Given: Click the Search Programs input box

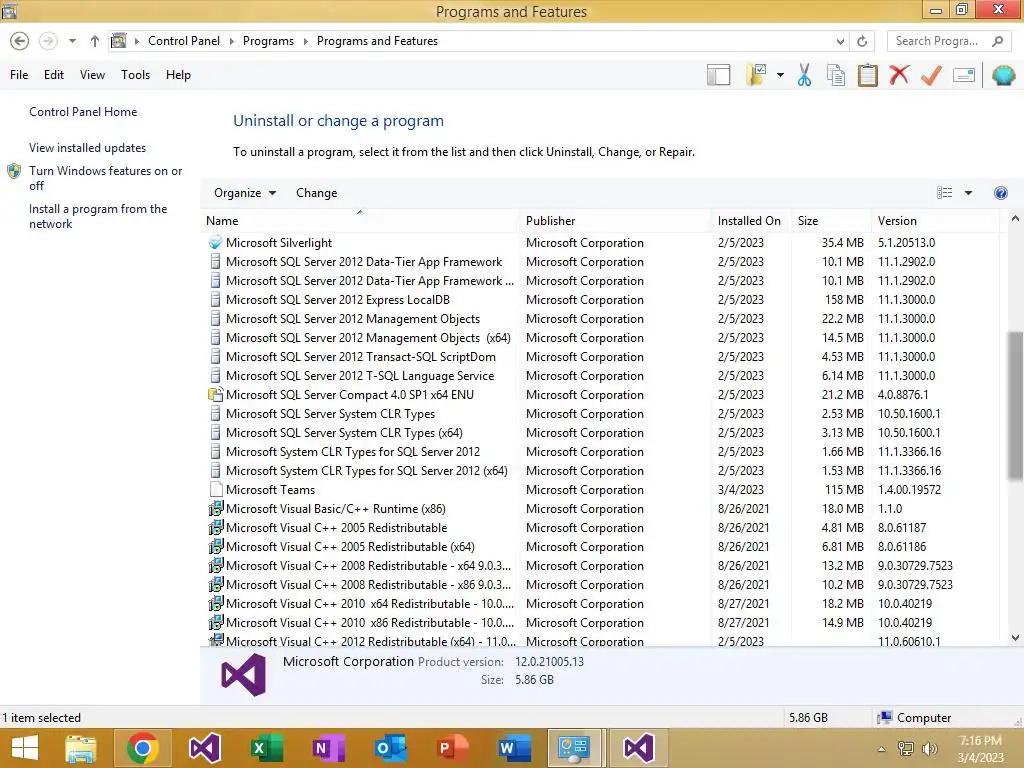Looking at the screenshot, I should coord(937,41).
